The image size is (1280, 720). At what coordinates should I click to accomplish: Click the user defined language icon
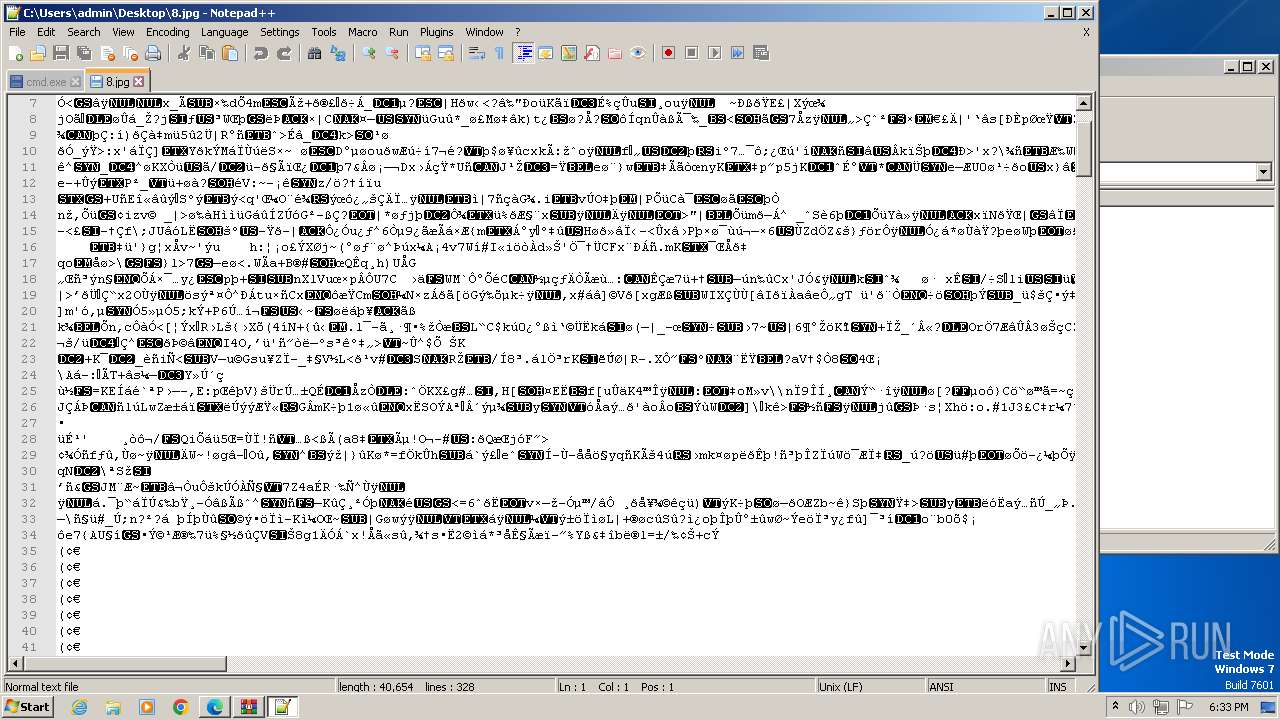(x=546, y=53)
